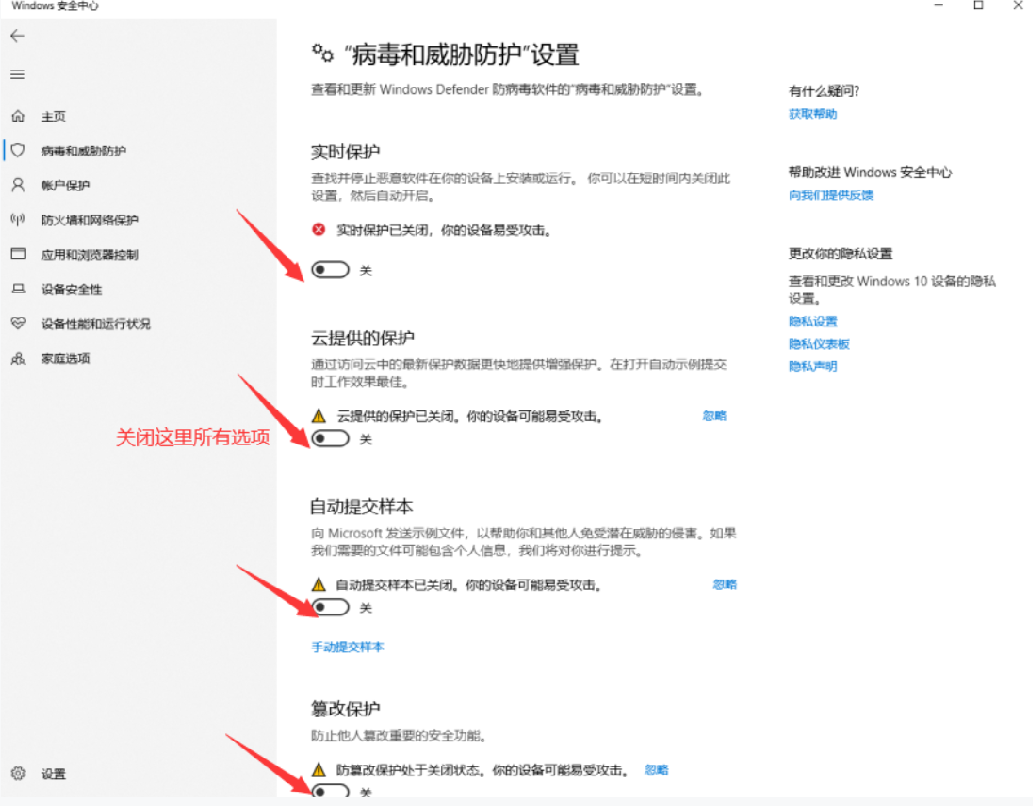1033x806 pixels.
Task: Click the person icon for 帐户保护
Action: click(x=18, y=185)
